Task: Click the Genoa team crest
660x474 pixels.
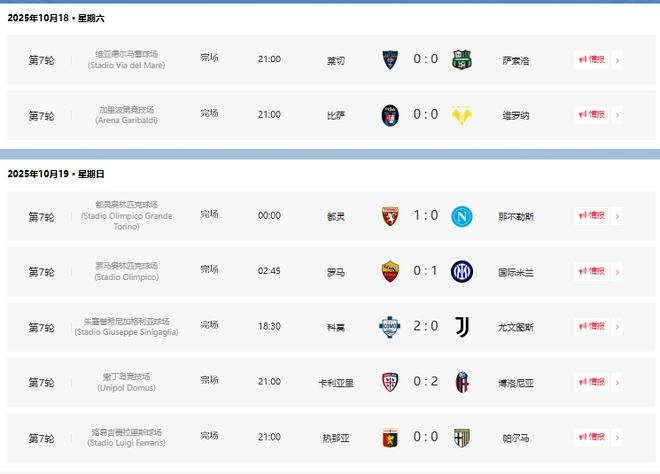Action: coord(390,437)
